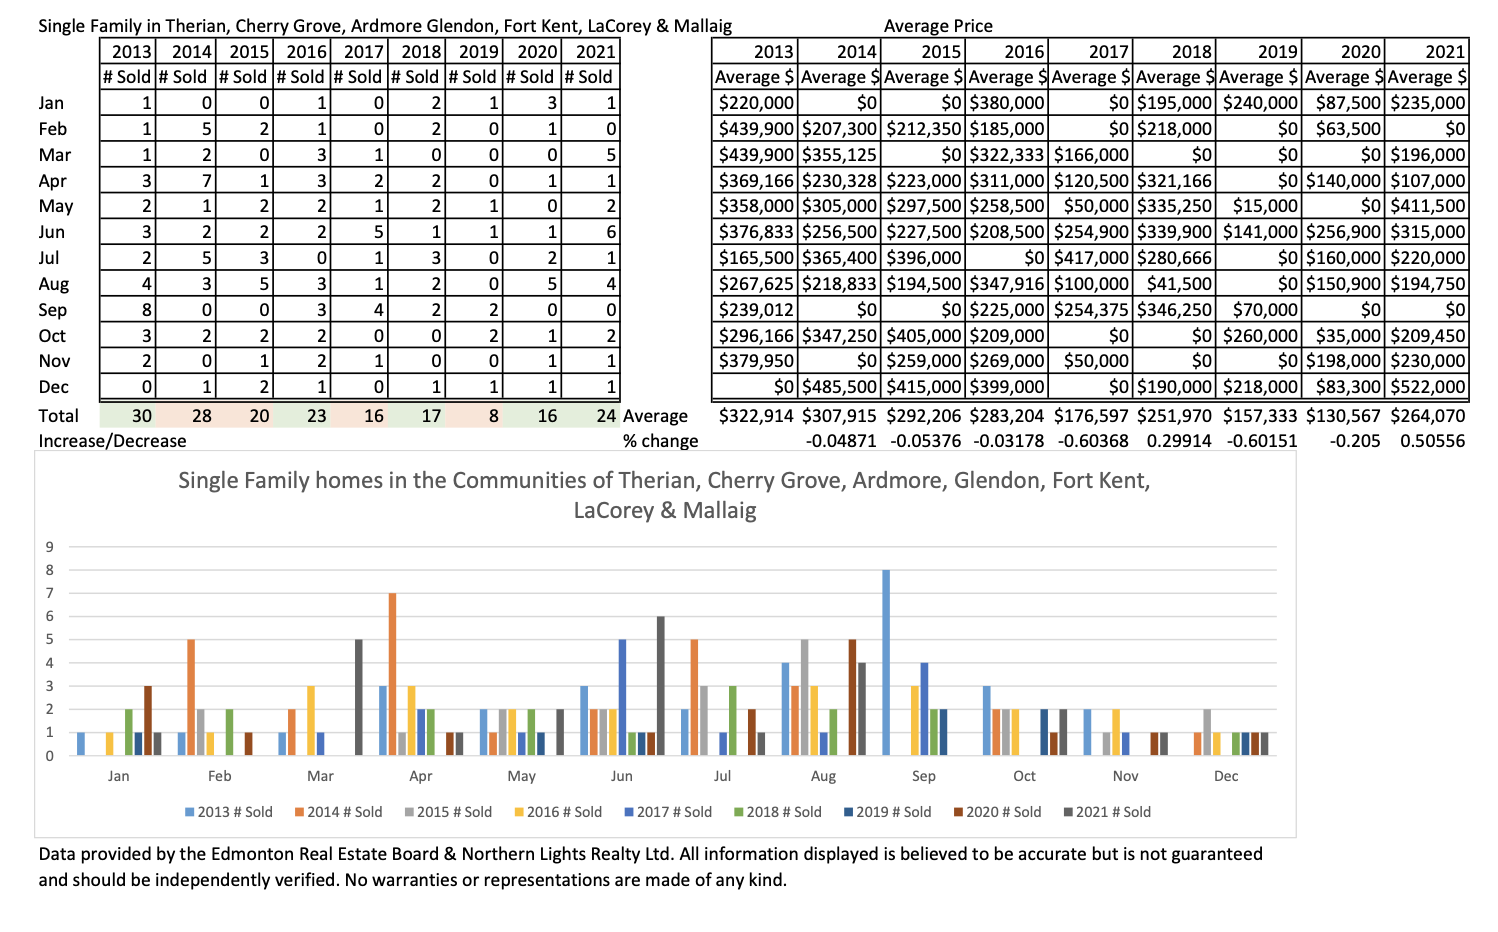Click the $380,000 cell in the Jan row

pyautogui.click(x=1006, y=103)
